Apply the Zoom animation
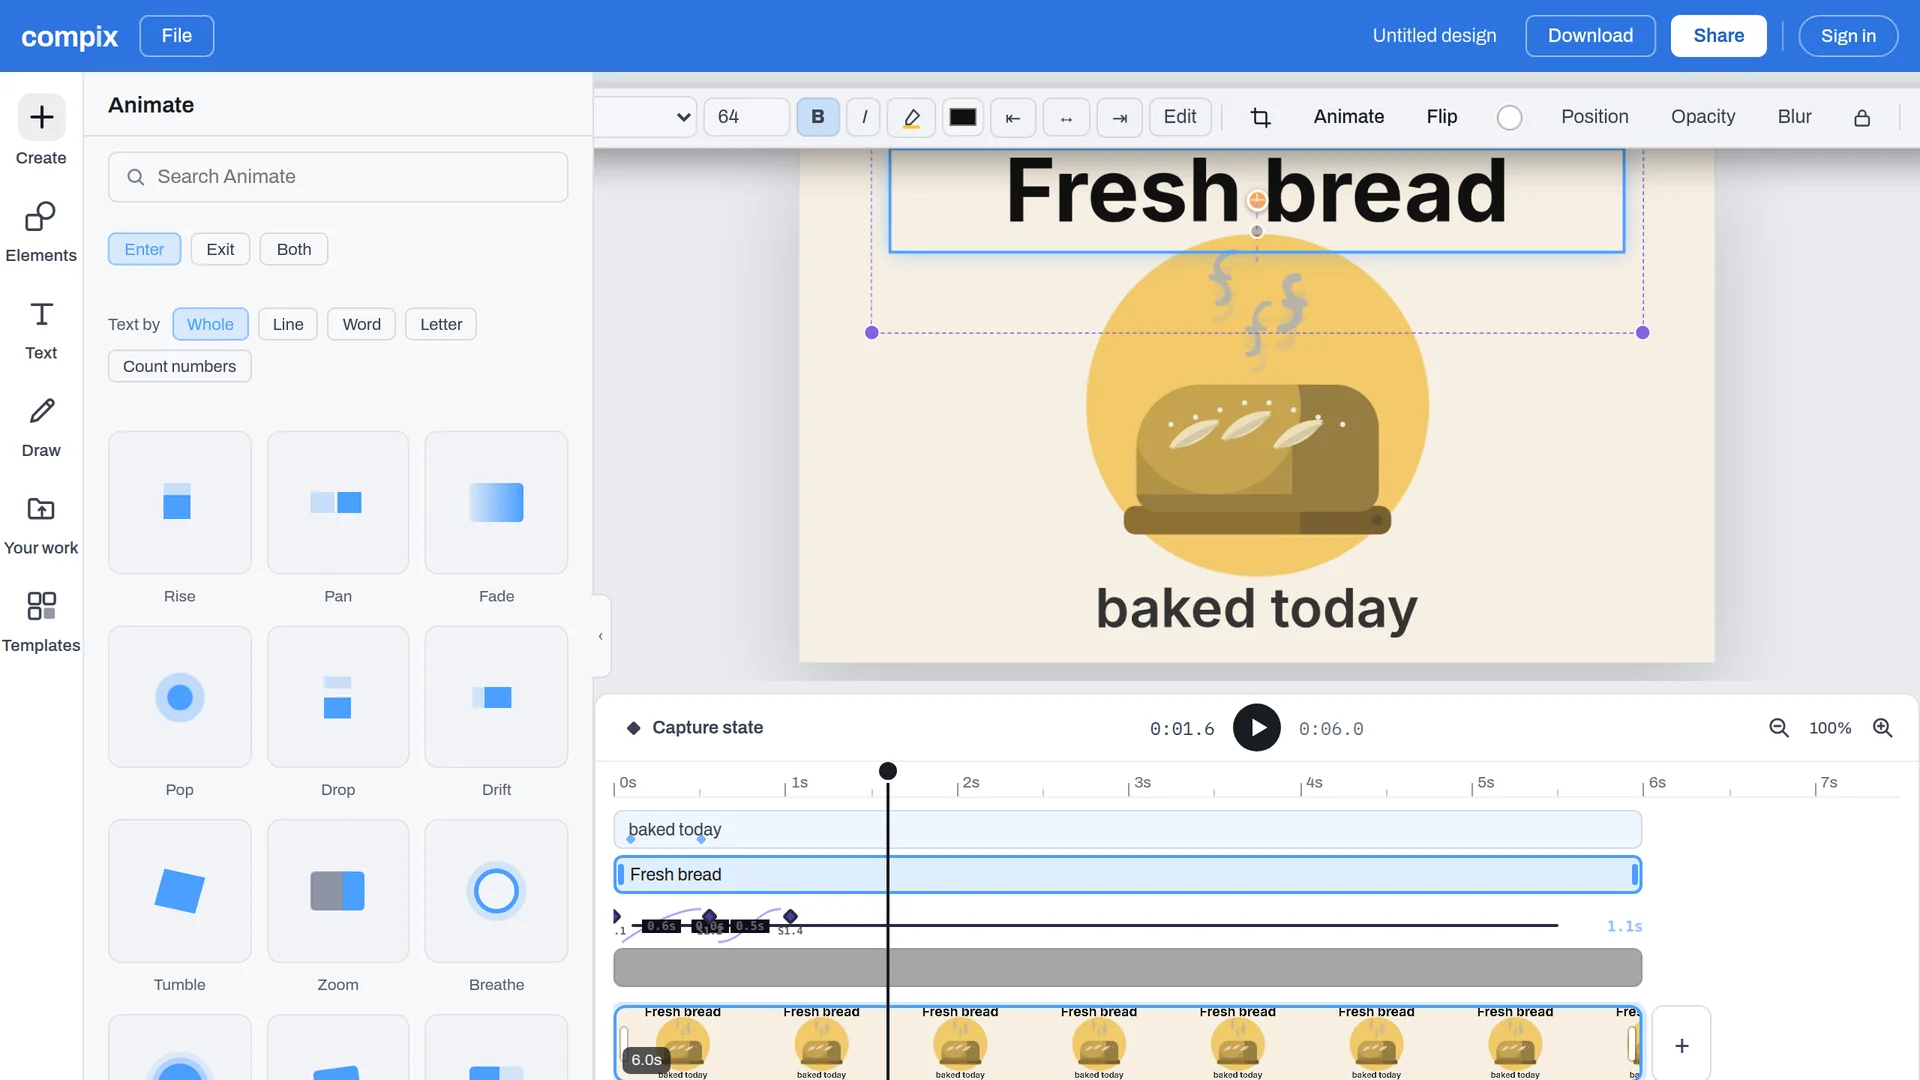The image size is (1920, 1080). pos(338,891)
